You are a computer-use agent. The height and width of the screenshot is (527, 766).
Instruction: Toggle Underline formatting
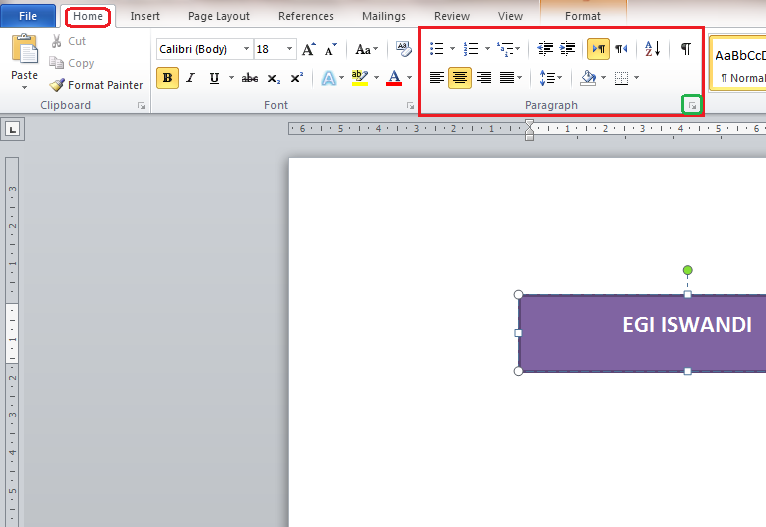click(214, 78)
